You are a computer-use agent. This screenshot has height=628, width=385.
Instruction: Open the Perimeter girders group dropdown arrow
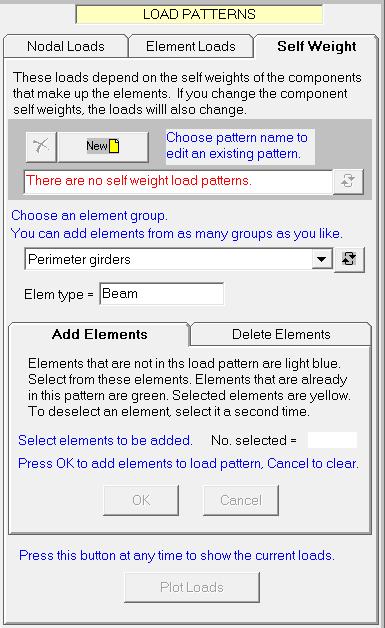click(321, 259)
